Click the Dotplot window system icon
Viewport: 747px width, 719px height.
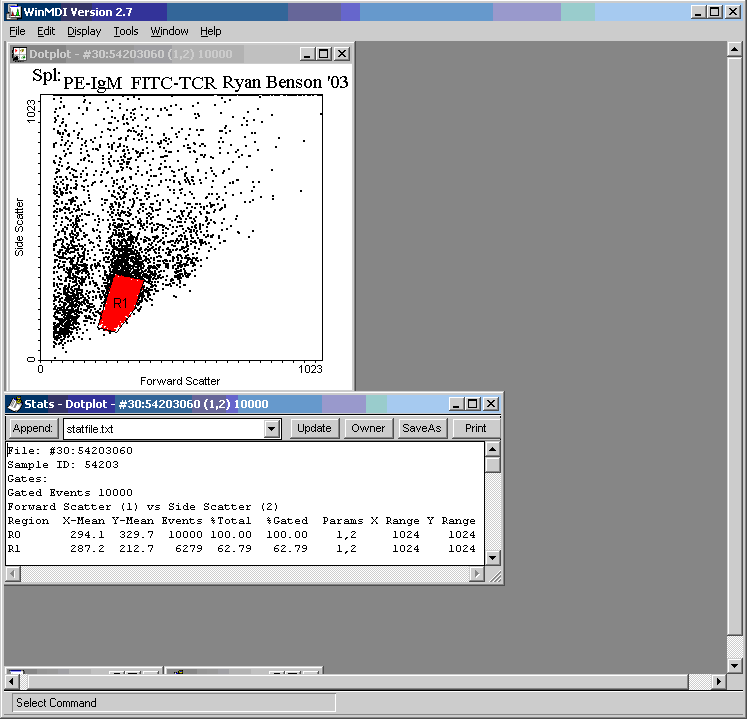(x=19, y=54)
